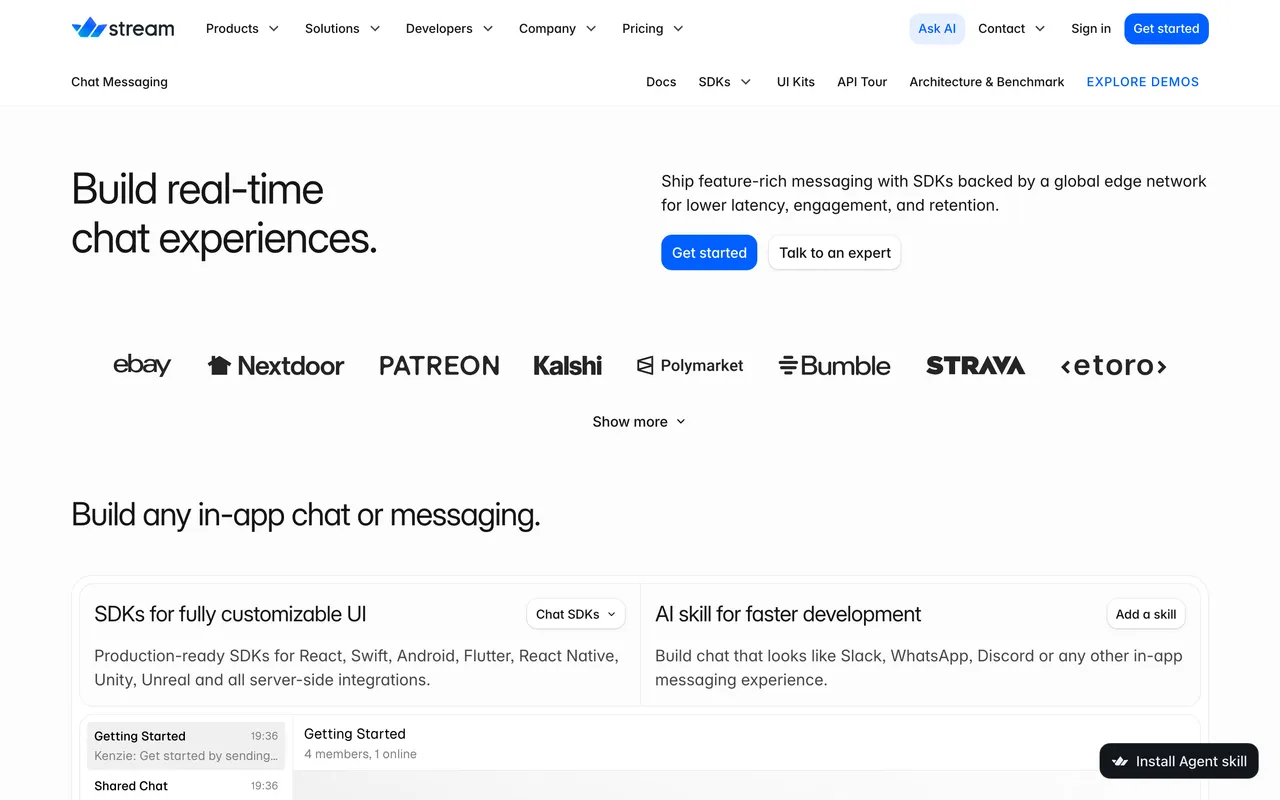
Task: Select the eToro logo
Action: [1113, 366]
